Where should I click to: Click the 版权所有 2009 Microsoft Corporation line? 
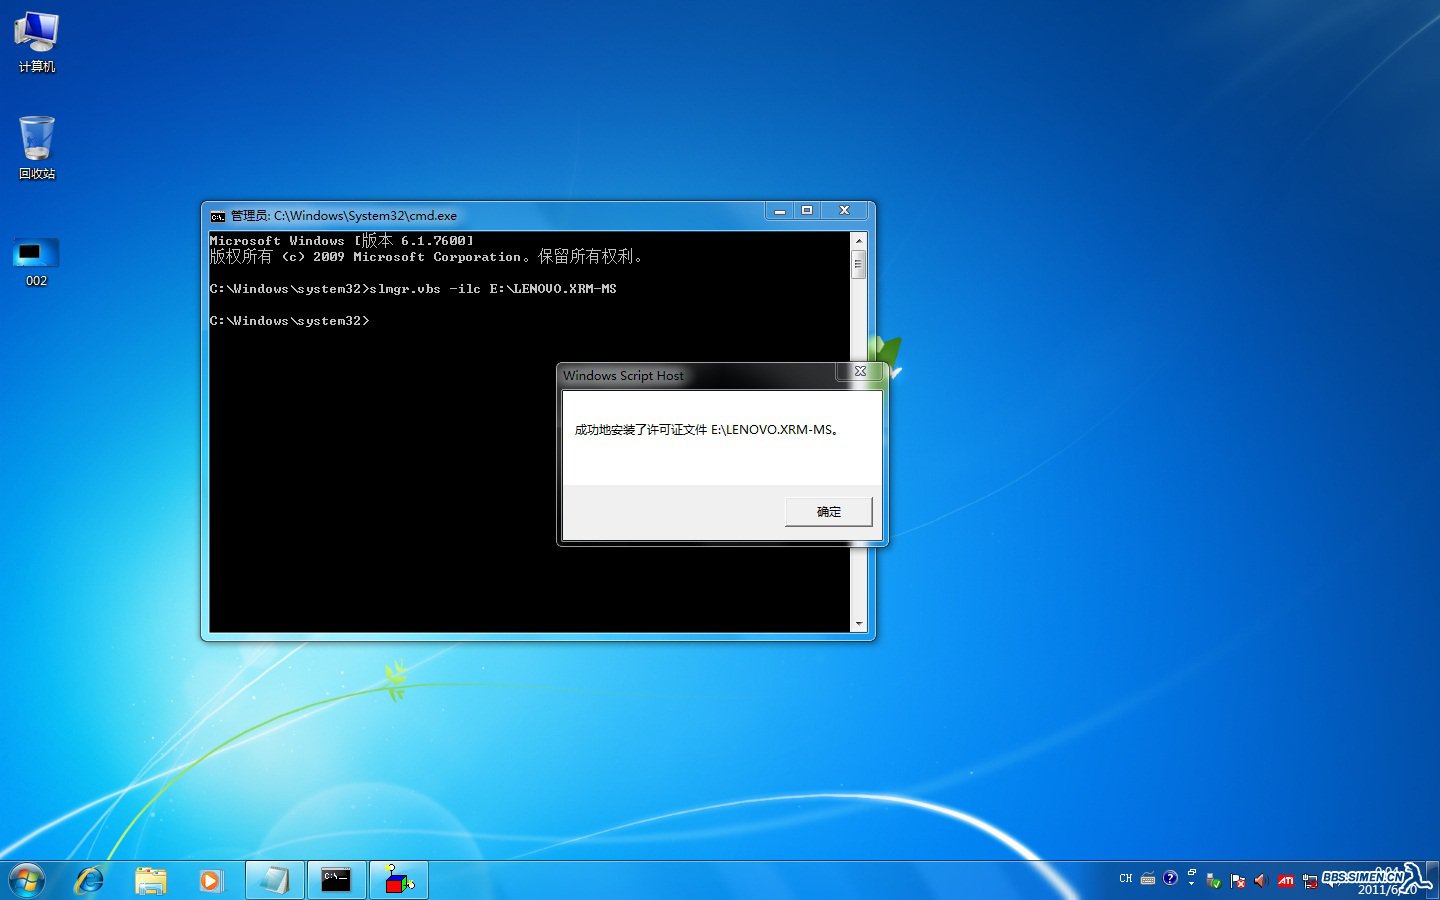[x=426, y=257]
